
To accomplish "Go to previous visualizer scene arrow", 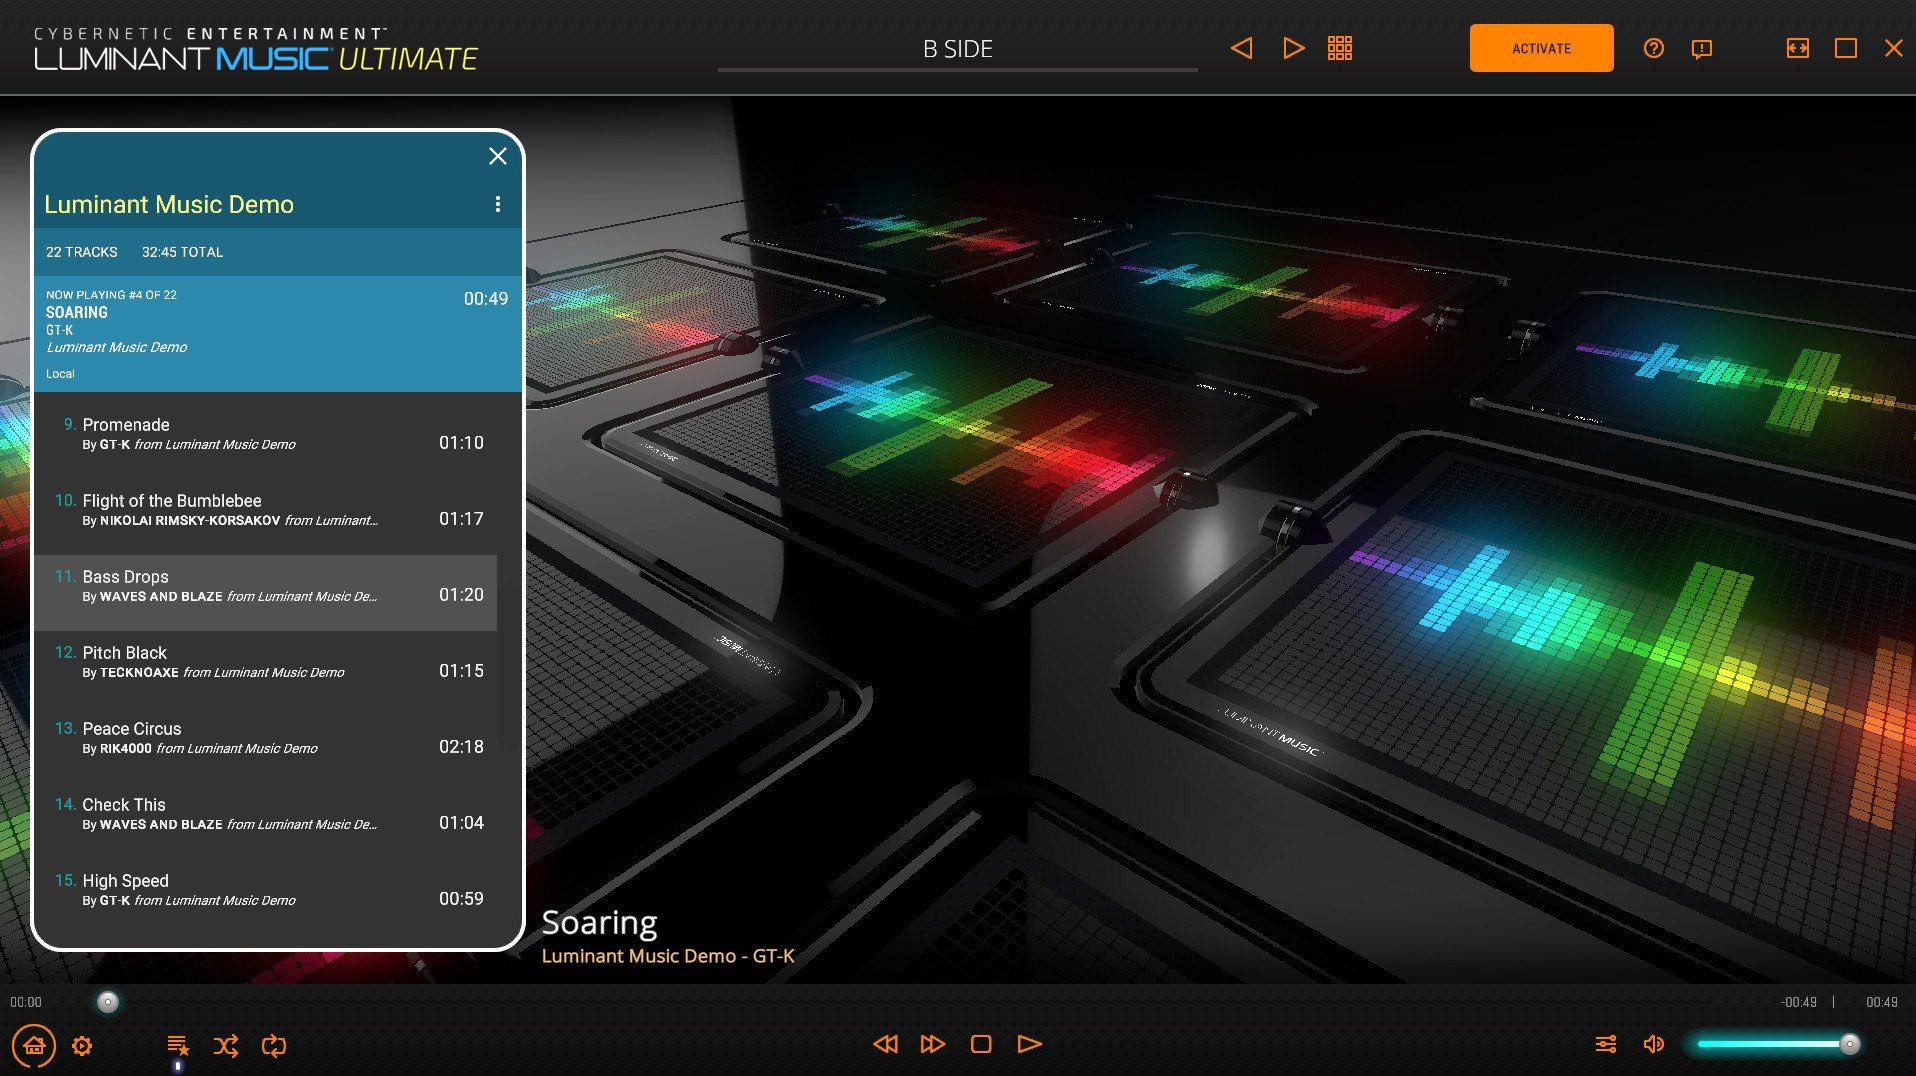I will [x=1241, y=48].
